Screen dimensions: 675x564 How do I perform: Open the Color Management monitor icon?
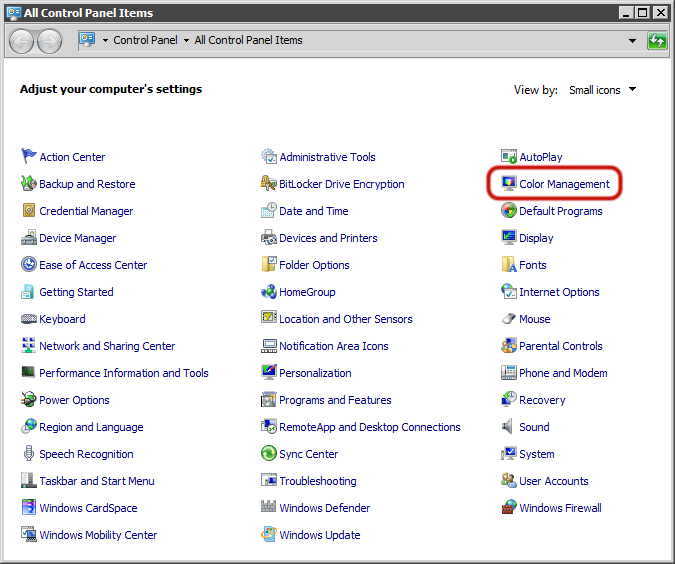click(x=508, y=183)
